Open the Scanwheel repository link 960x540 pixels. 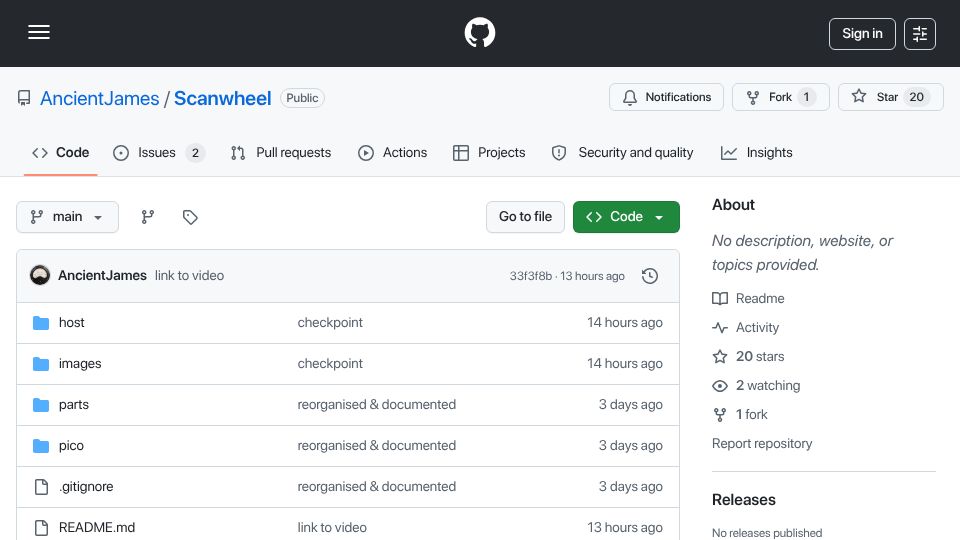tap(222, 98)
